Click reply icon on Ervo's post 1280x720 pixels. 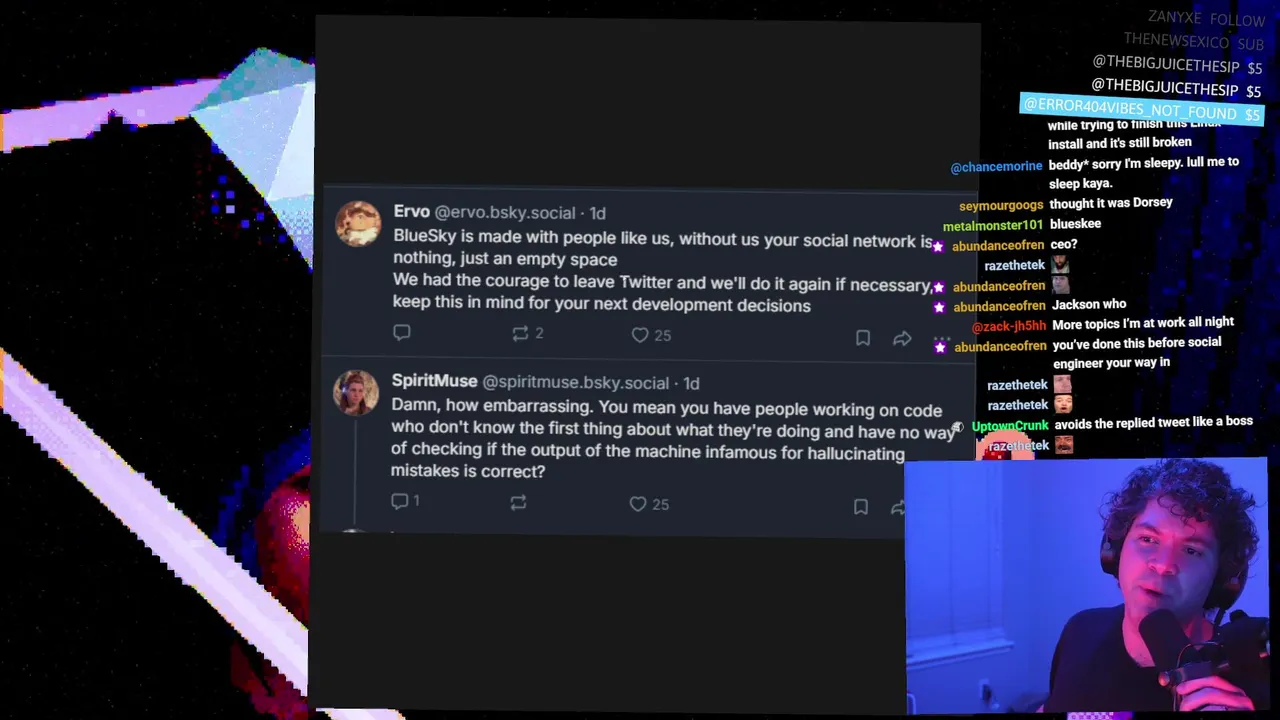tap(401, 332)
